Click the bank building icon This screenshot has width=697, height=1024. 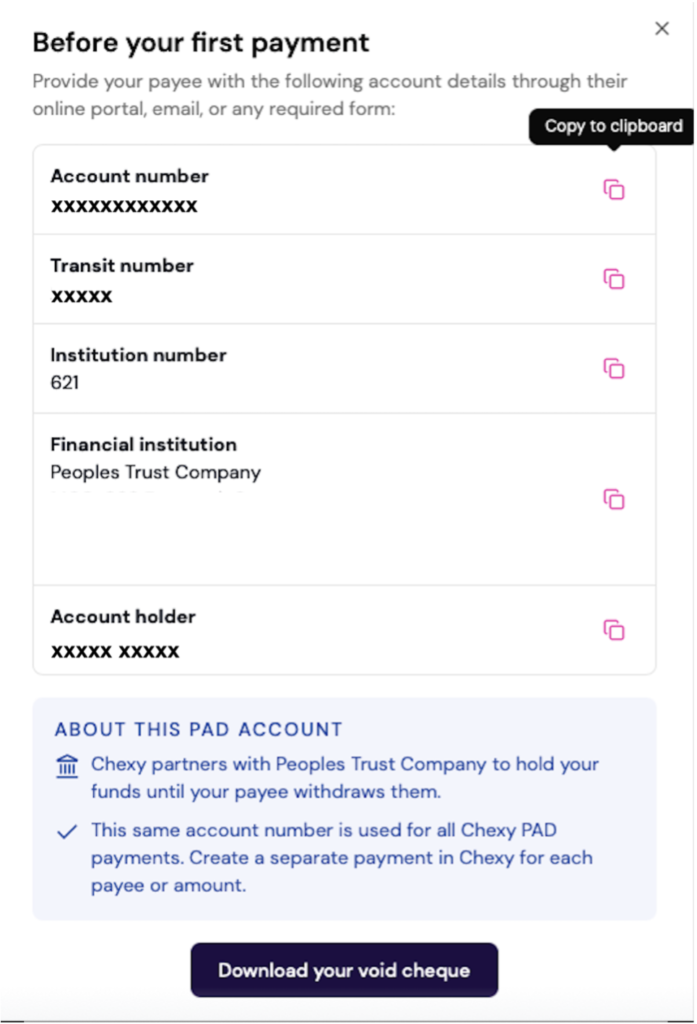(67, 767)
